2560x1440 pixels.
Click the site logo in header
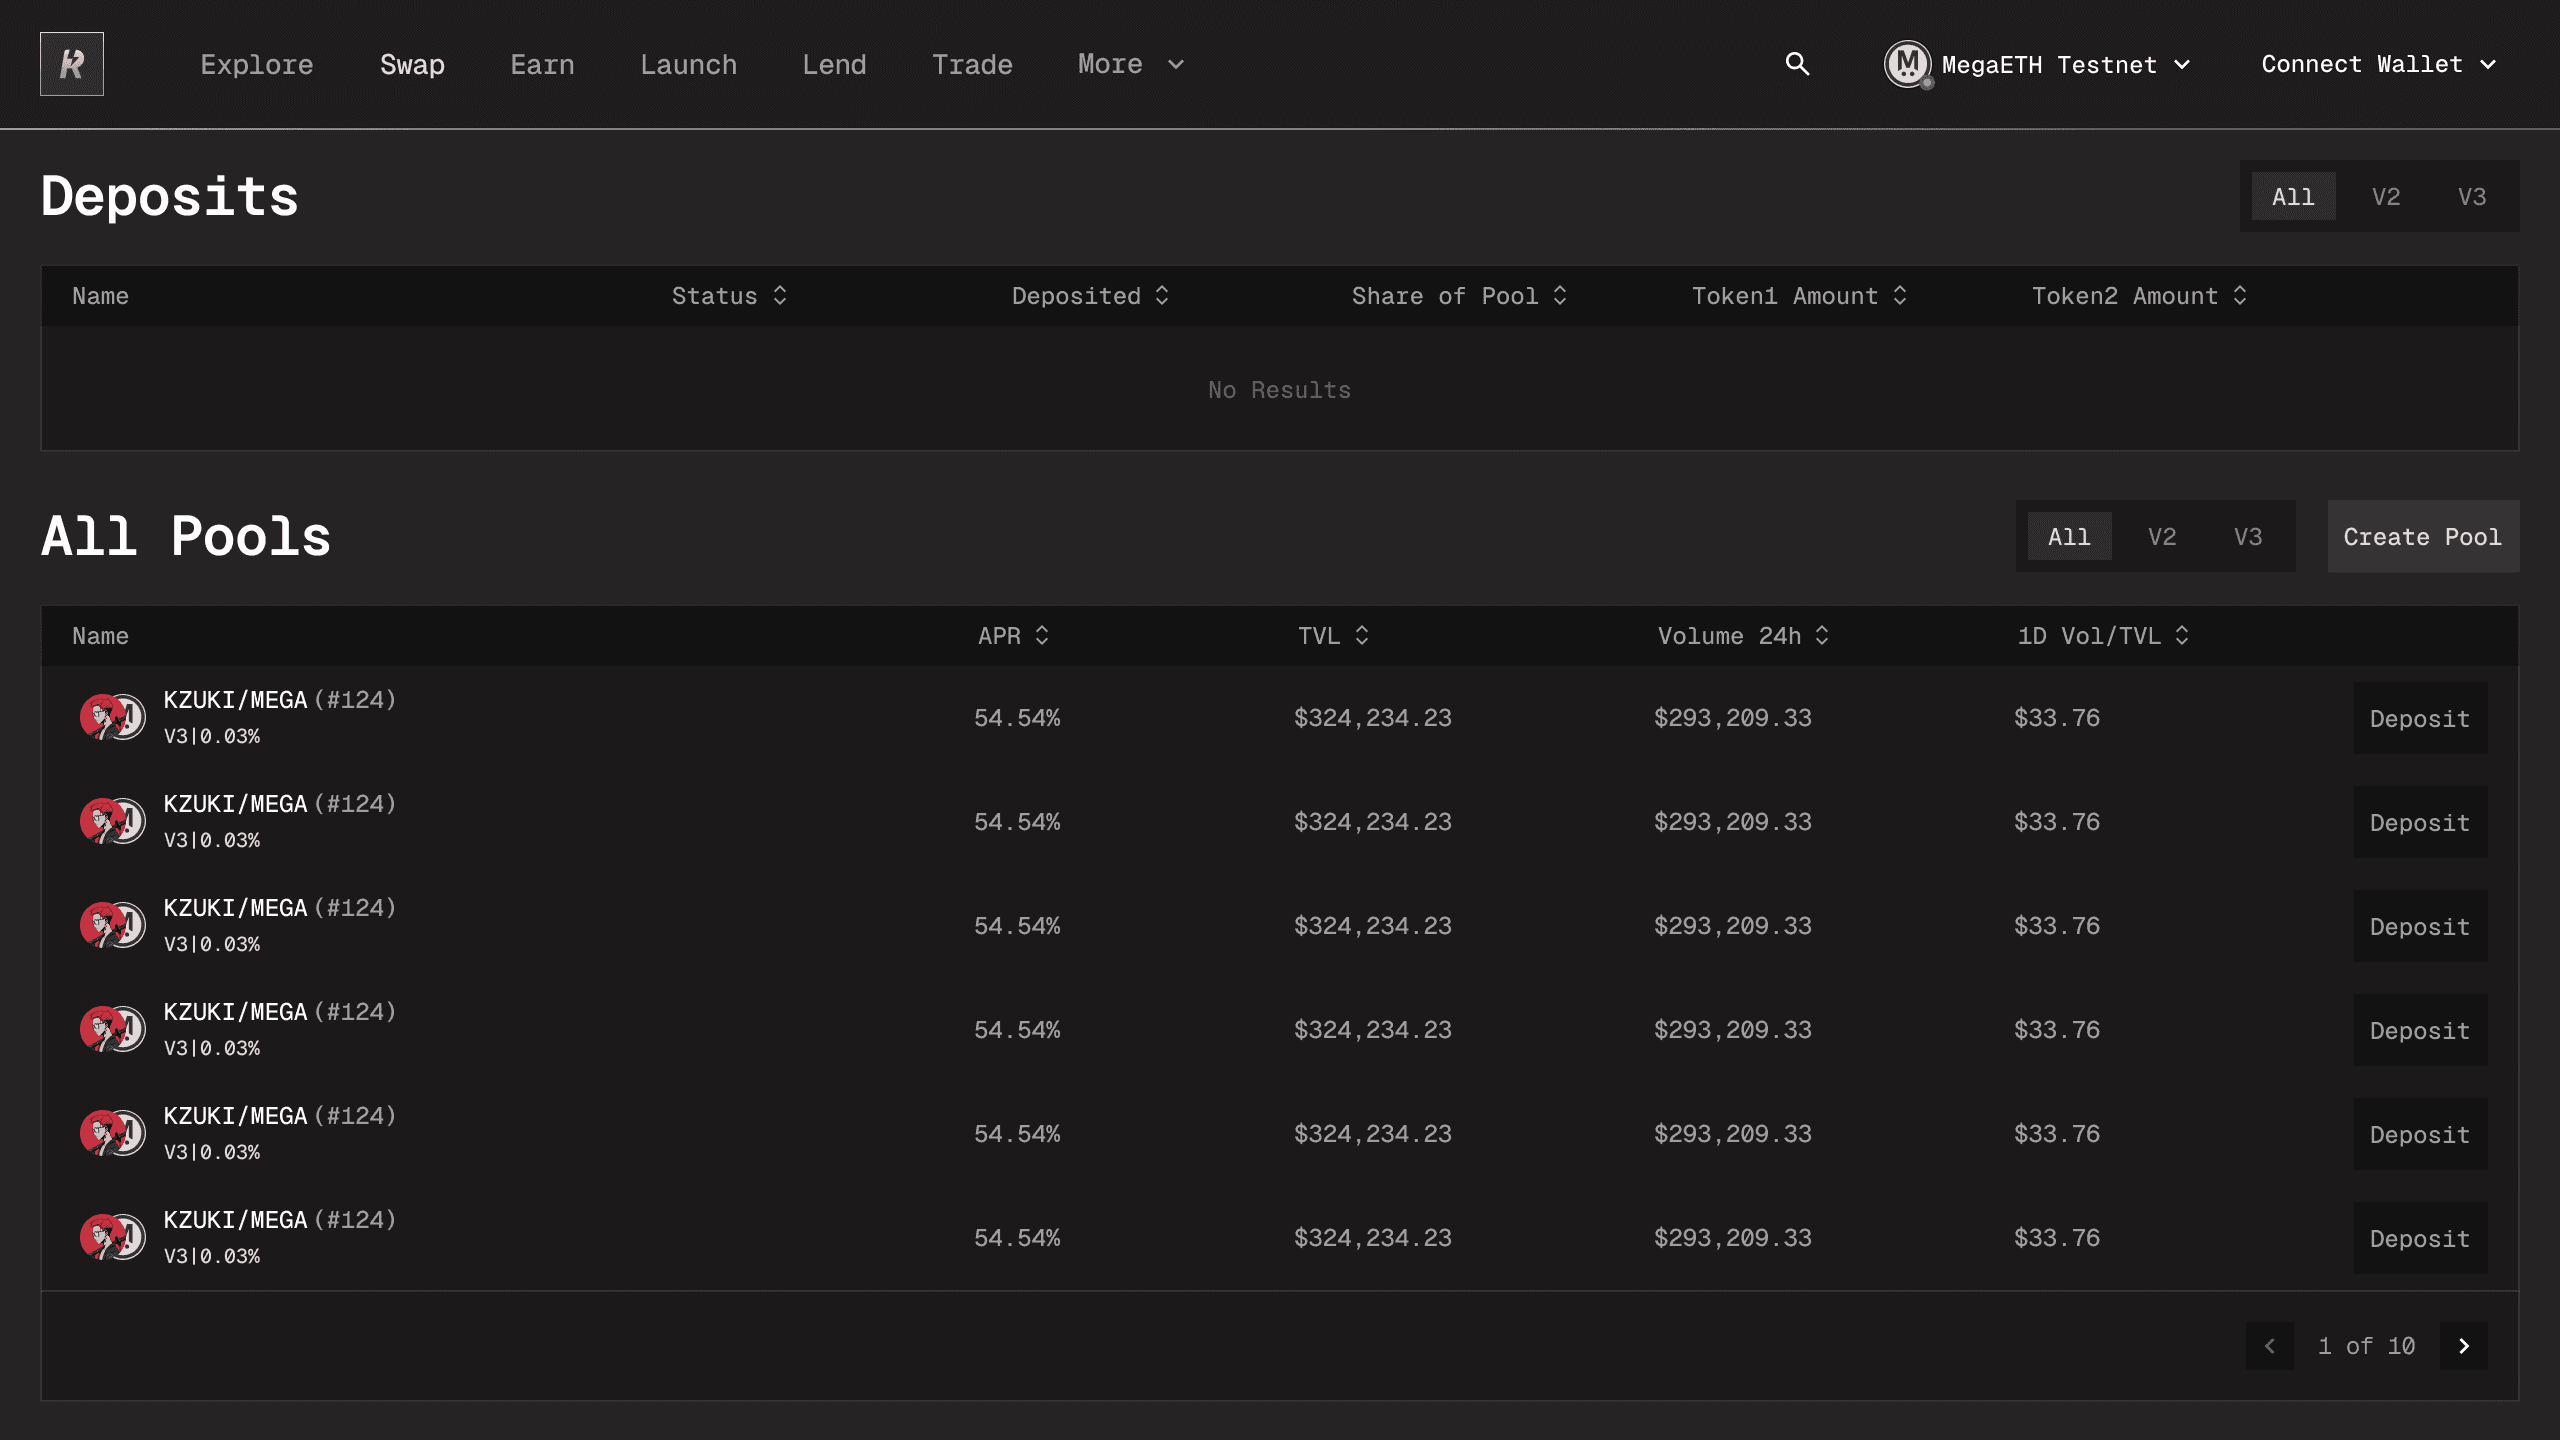click(x=71, y=64)
